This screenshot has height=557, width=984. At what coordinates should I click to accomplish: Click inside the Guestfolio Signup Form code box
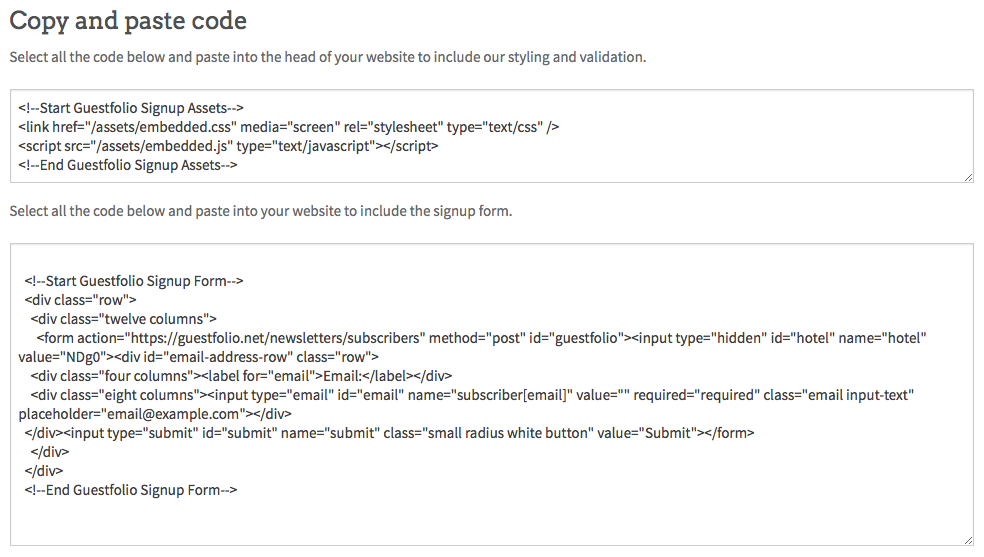click(x=491, y=395)
